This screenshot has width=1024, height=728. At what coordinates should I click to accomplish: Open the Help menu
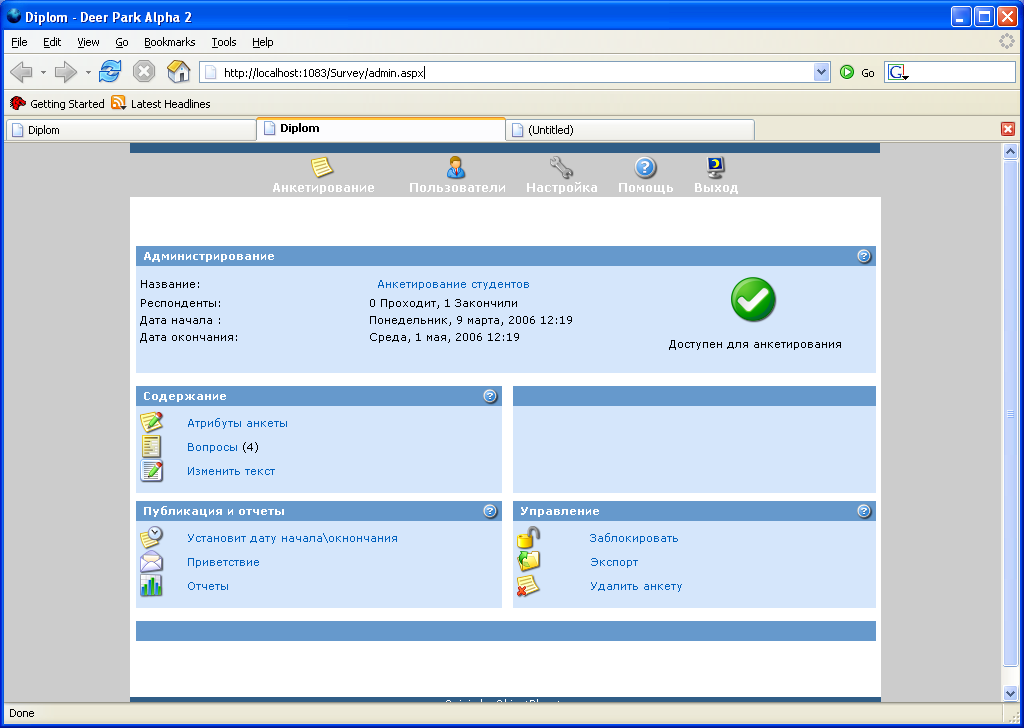[x=263, y=42]
